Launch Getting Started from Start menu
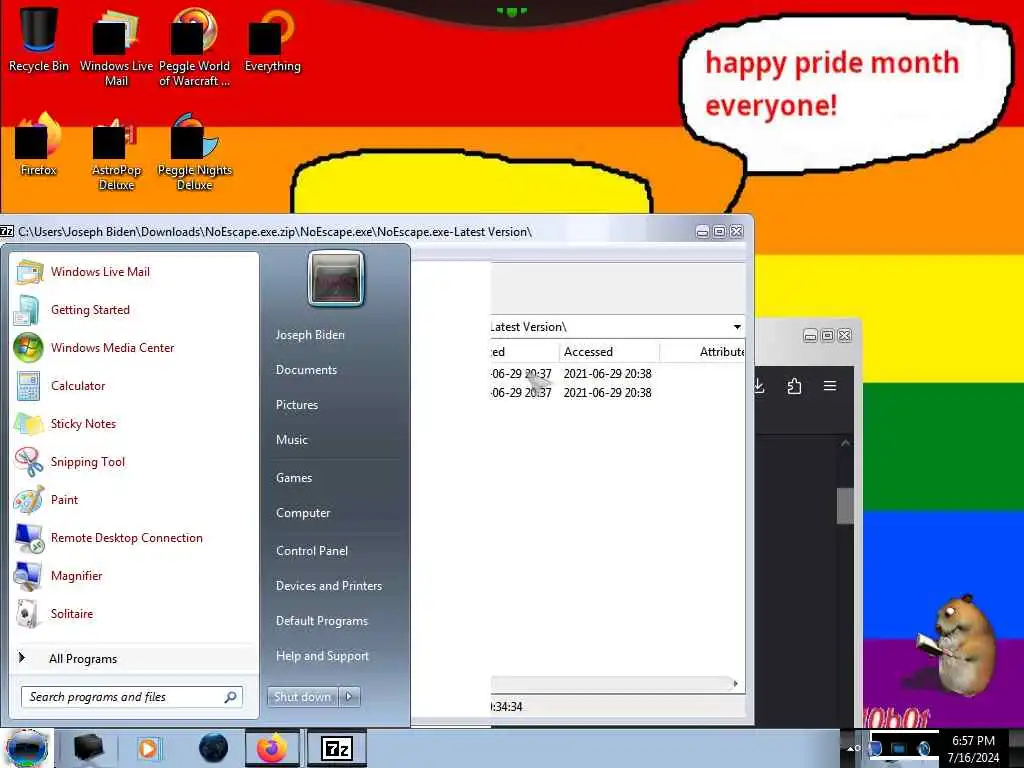This screenshot has width=1024, height=768. click(134, 310)
